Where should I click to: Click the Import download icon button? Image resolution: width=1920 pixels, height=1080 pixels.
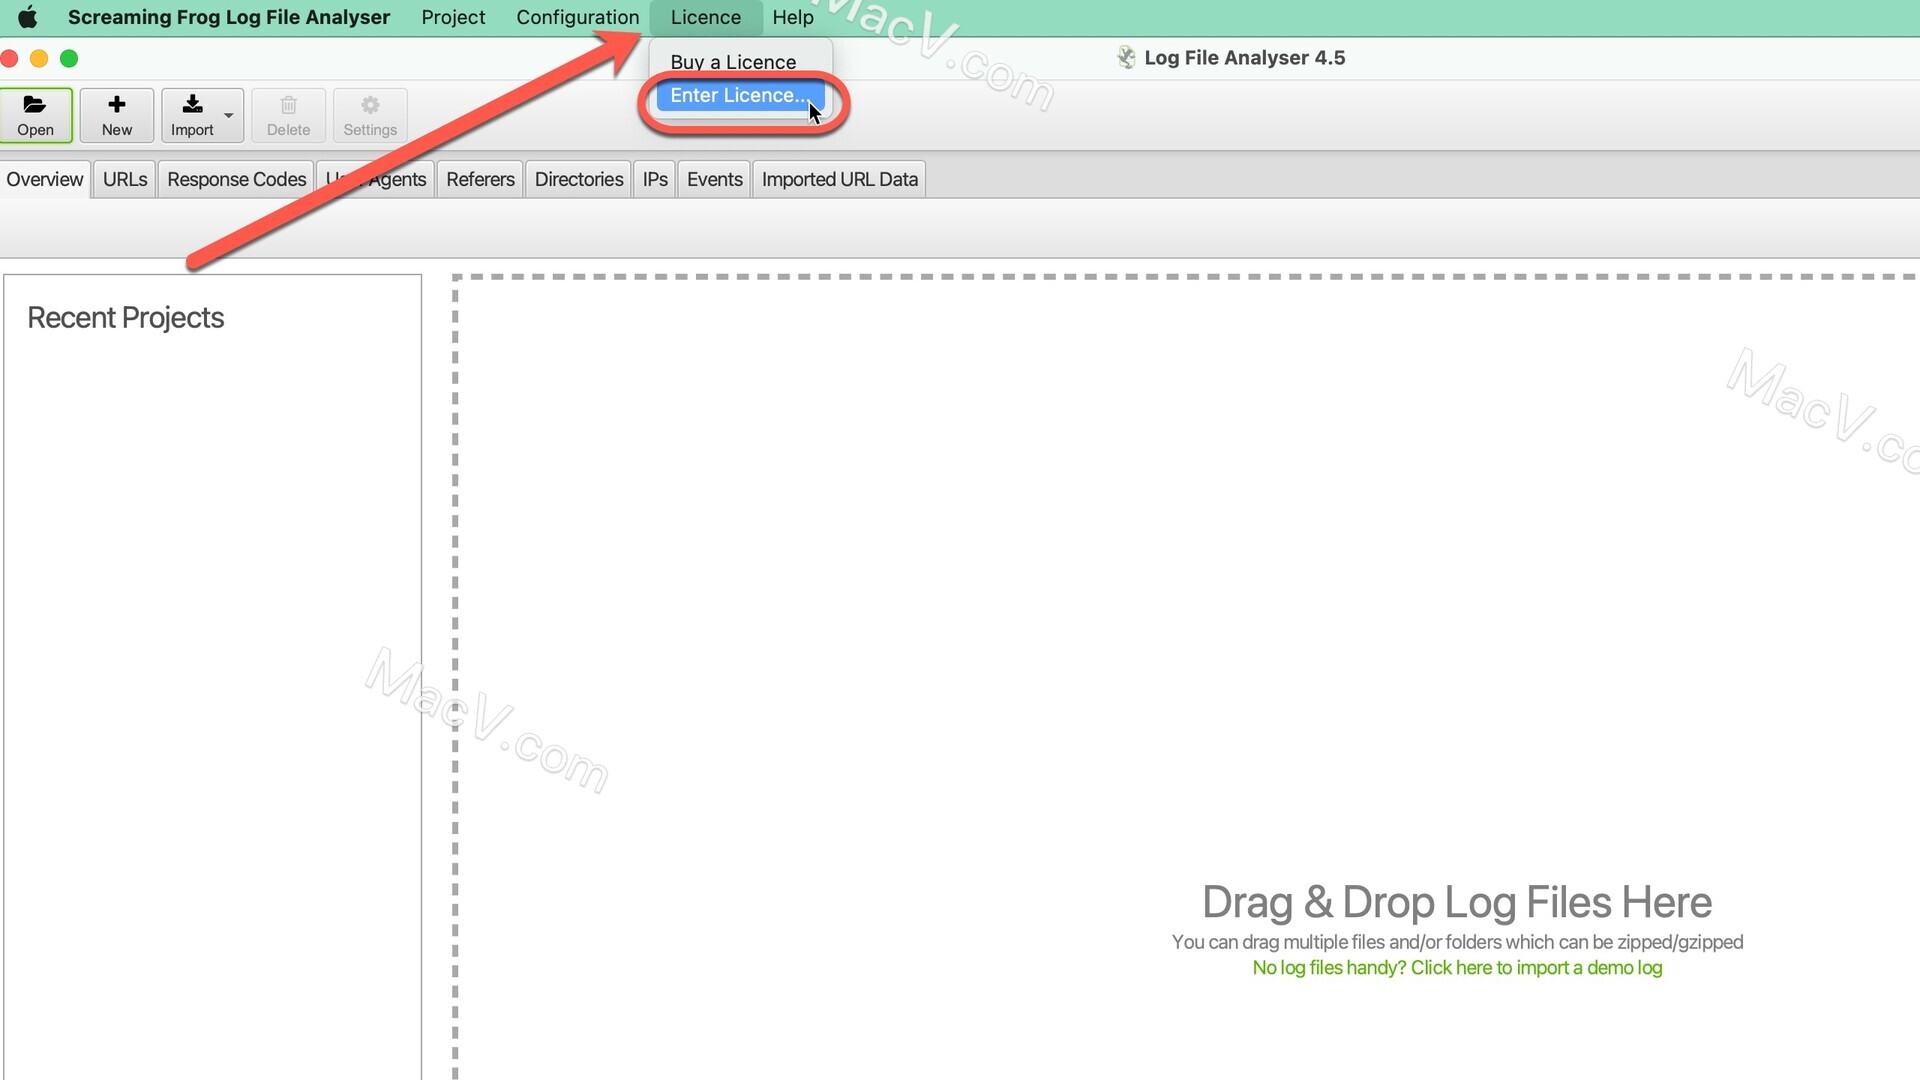[192, 115]
